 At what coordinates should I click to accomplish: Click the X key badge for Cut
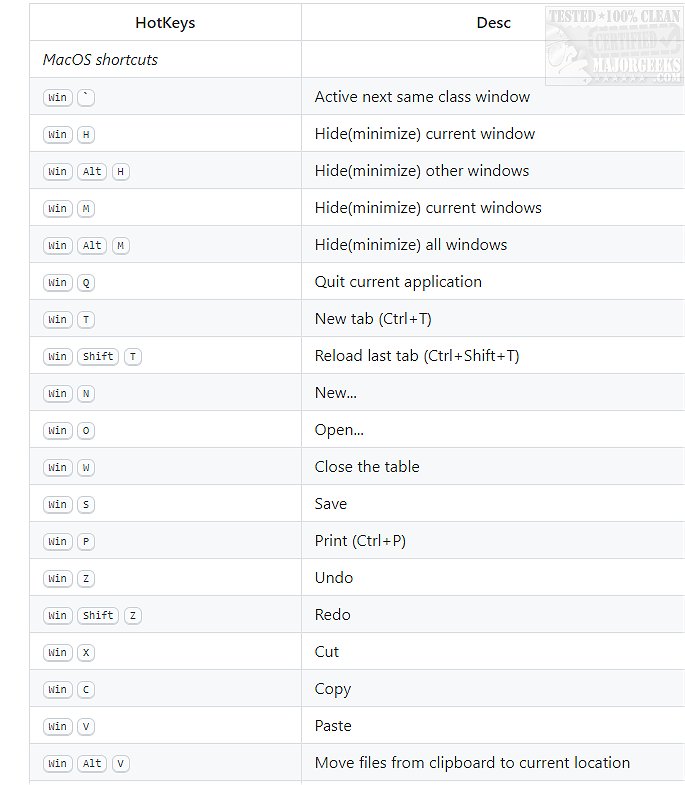[x=86, y=653]
